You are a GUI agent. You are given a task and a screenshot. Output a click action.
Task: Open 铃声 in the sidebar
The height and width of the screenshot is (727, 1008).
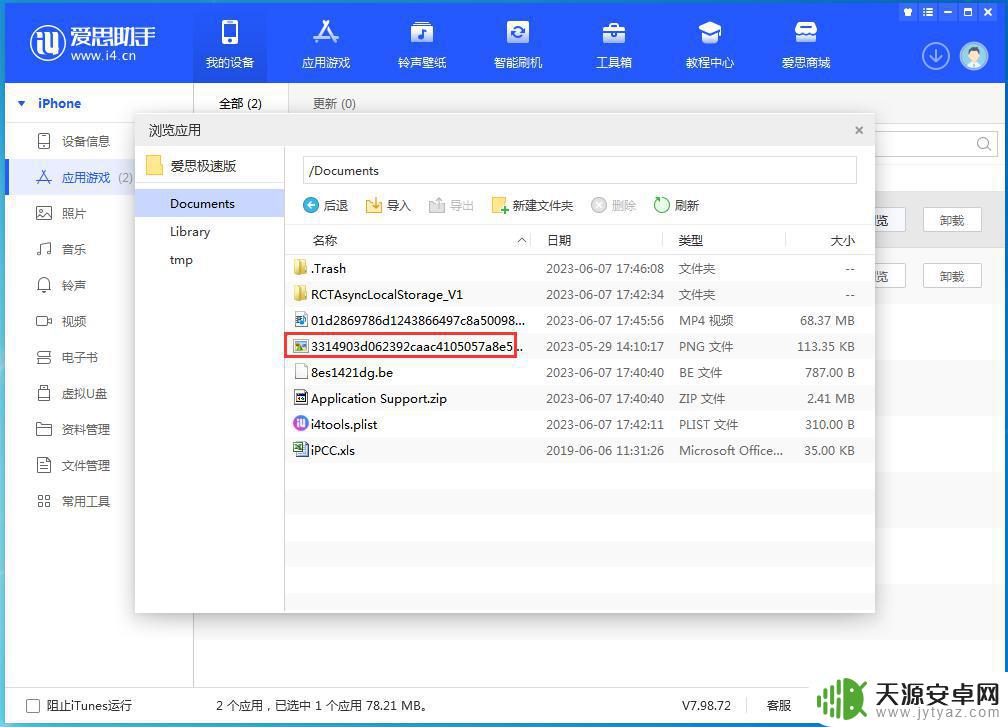click(x=61, y=285)
